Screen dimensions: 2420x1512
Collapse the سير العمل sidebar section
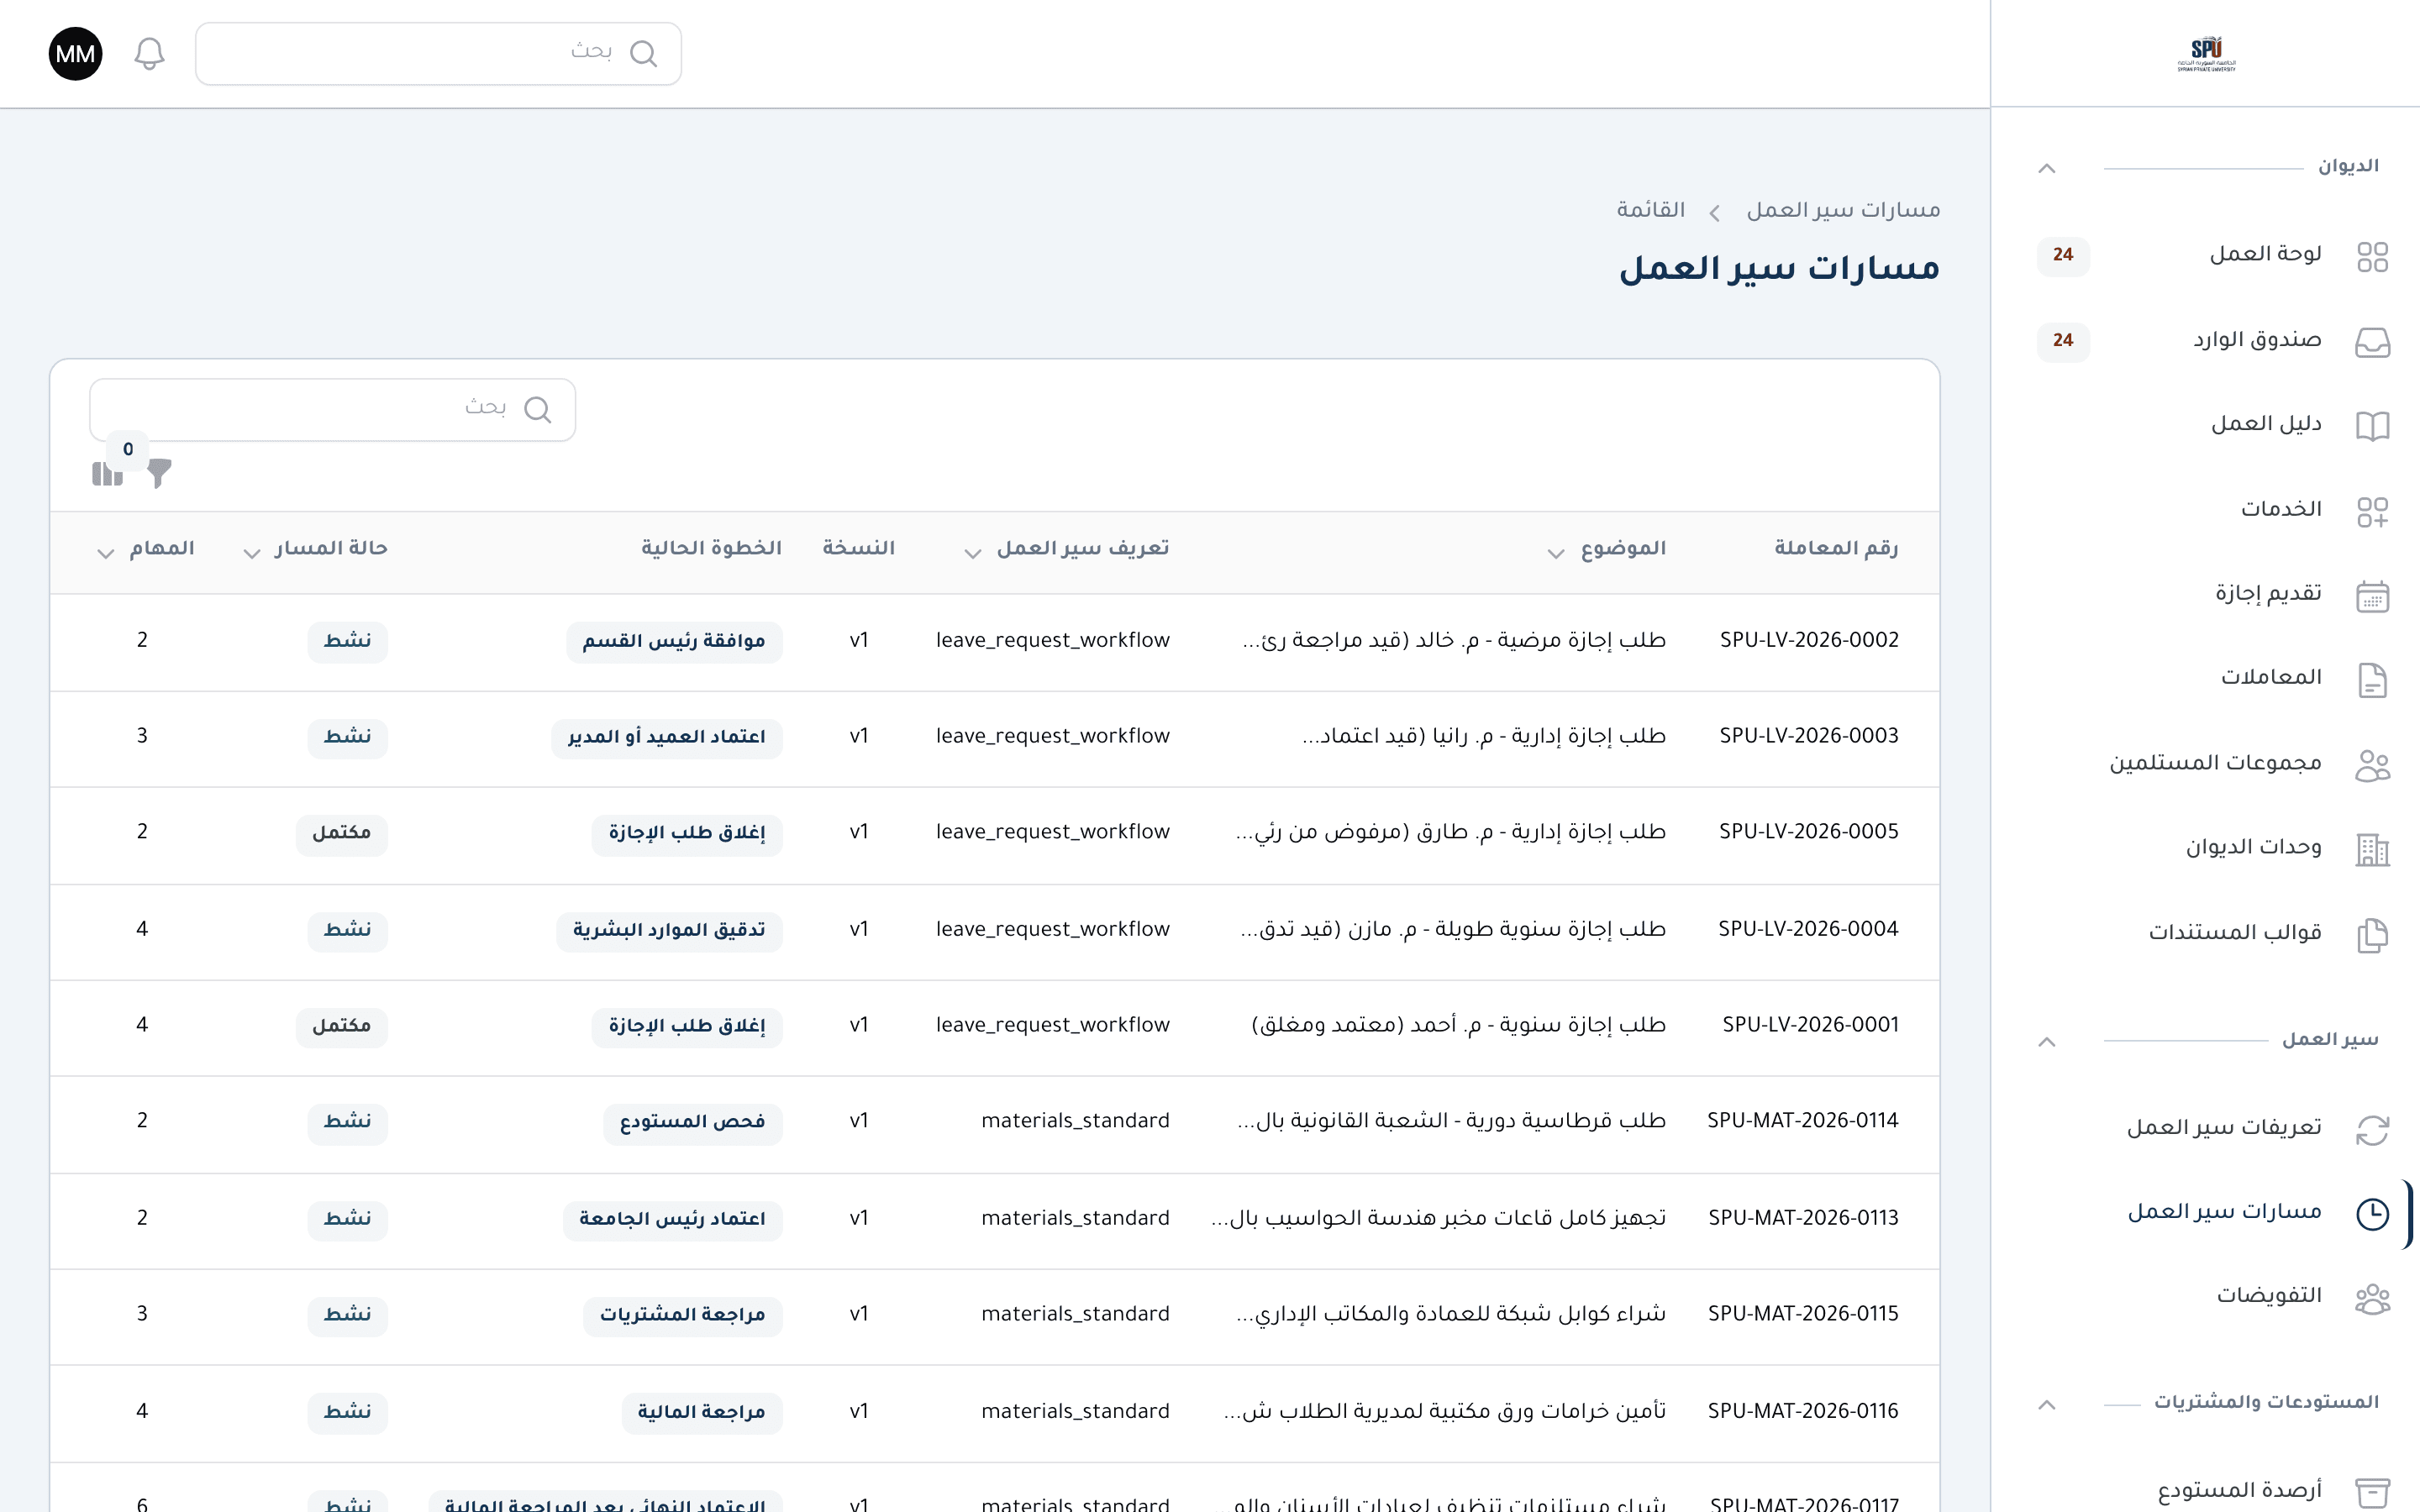(2046, 1042)
